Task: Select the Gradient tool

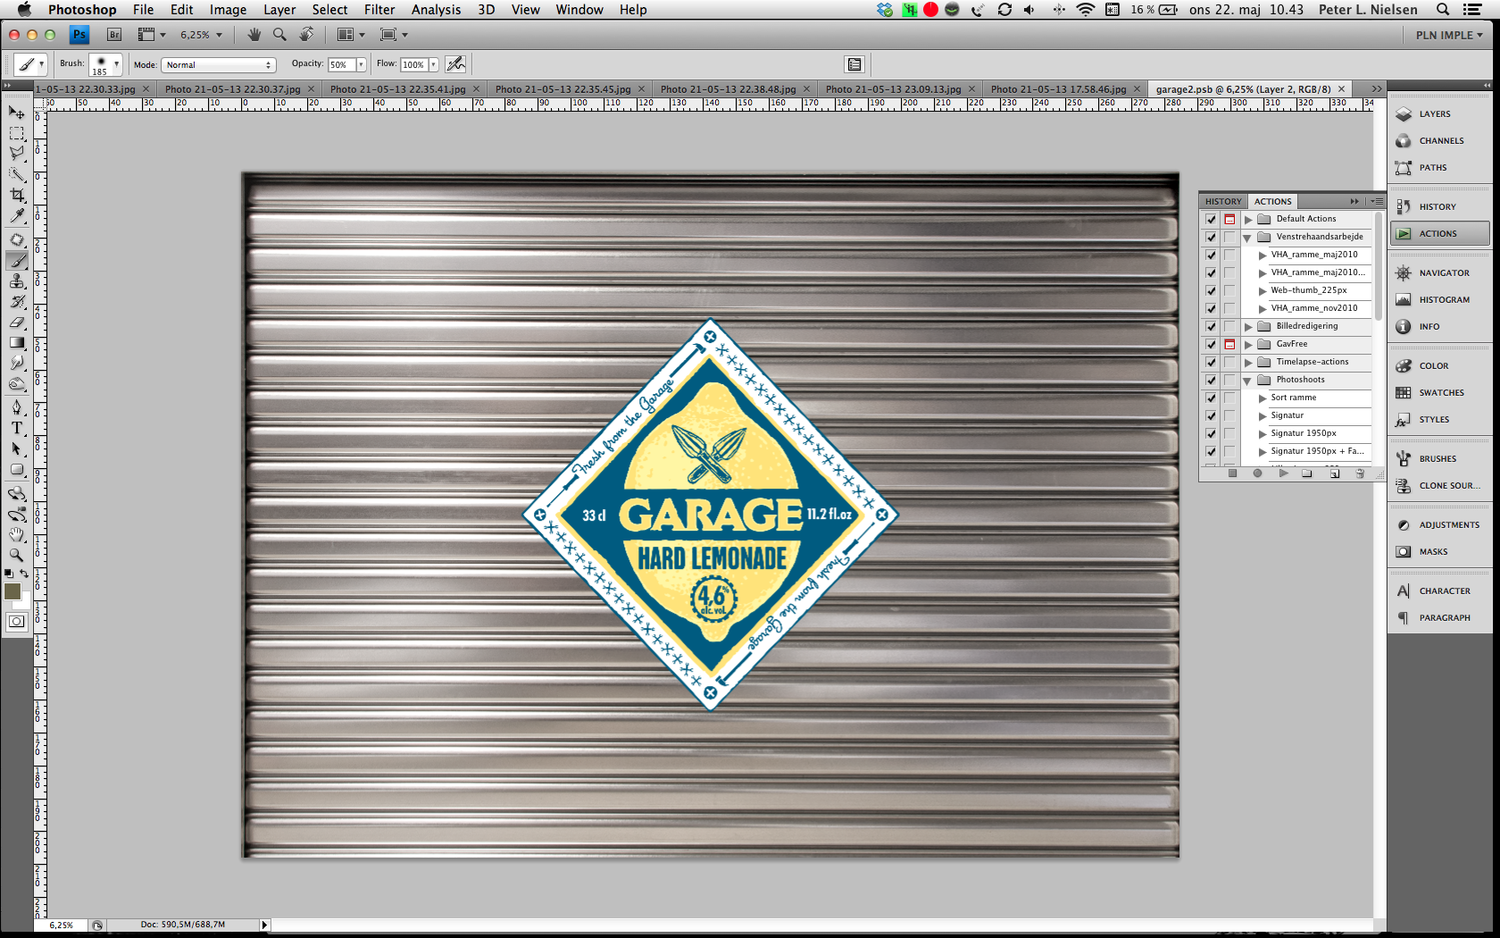Action: tap(17, 344)
